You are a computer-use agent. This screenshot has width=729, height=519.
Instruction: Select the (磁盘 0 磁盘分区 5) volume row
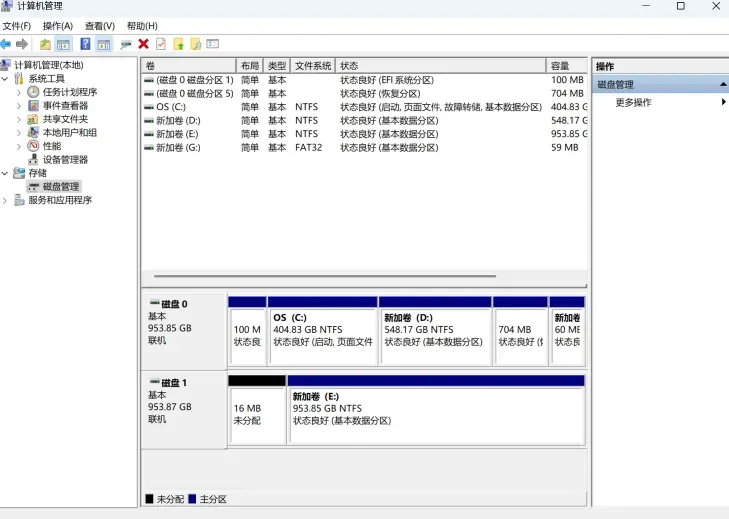tap(364, 93)
